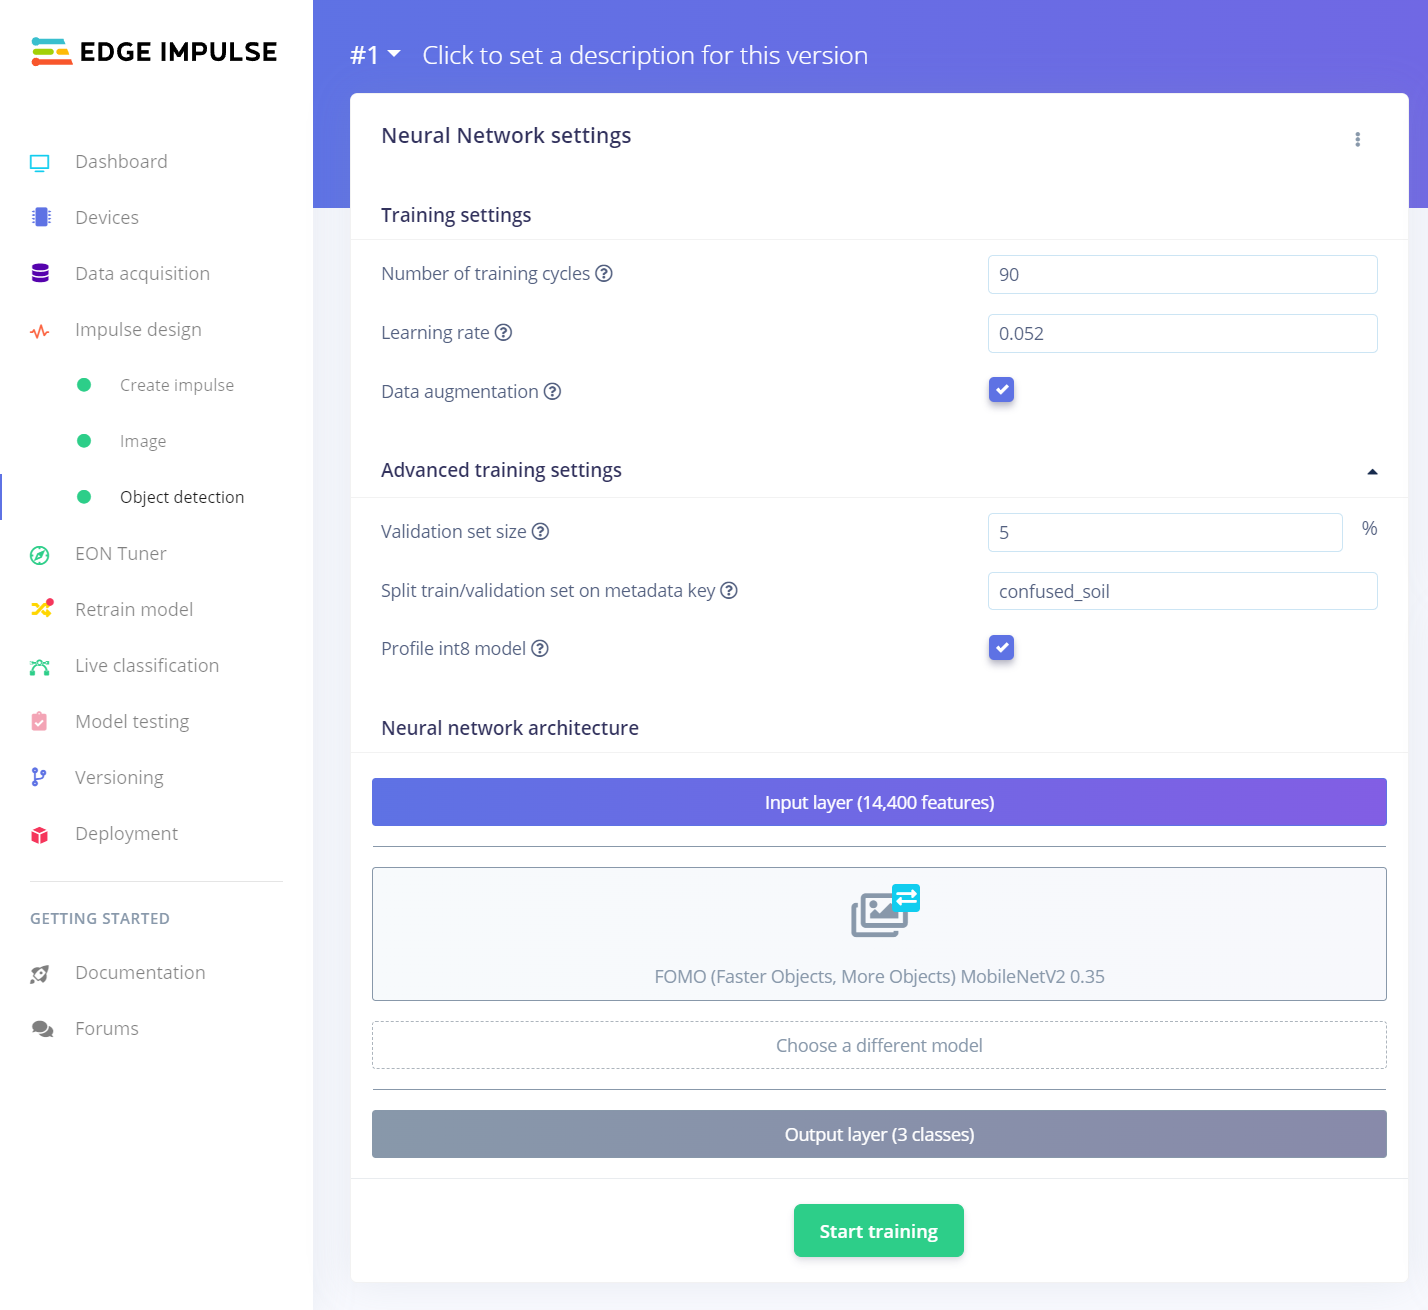Click the Versioning branch icon
Screen dimensions: 1428x1310
(x=39, y=777)
